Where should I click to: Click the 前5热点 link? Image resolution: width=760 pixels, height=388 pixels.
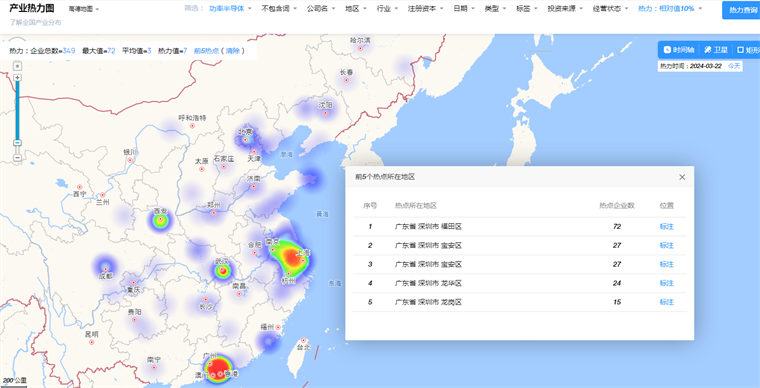[x=206, y=50]
